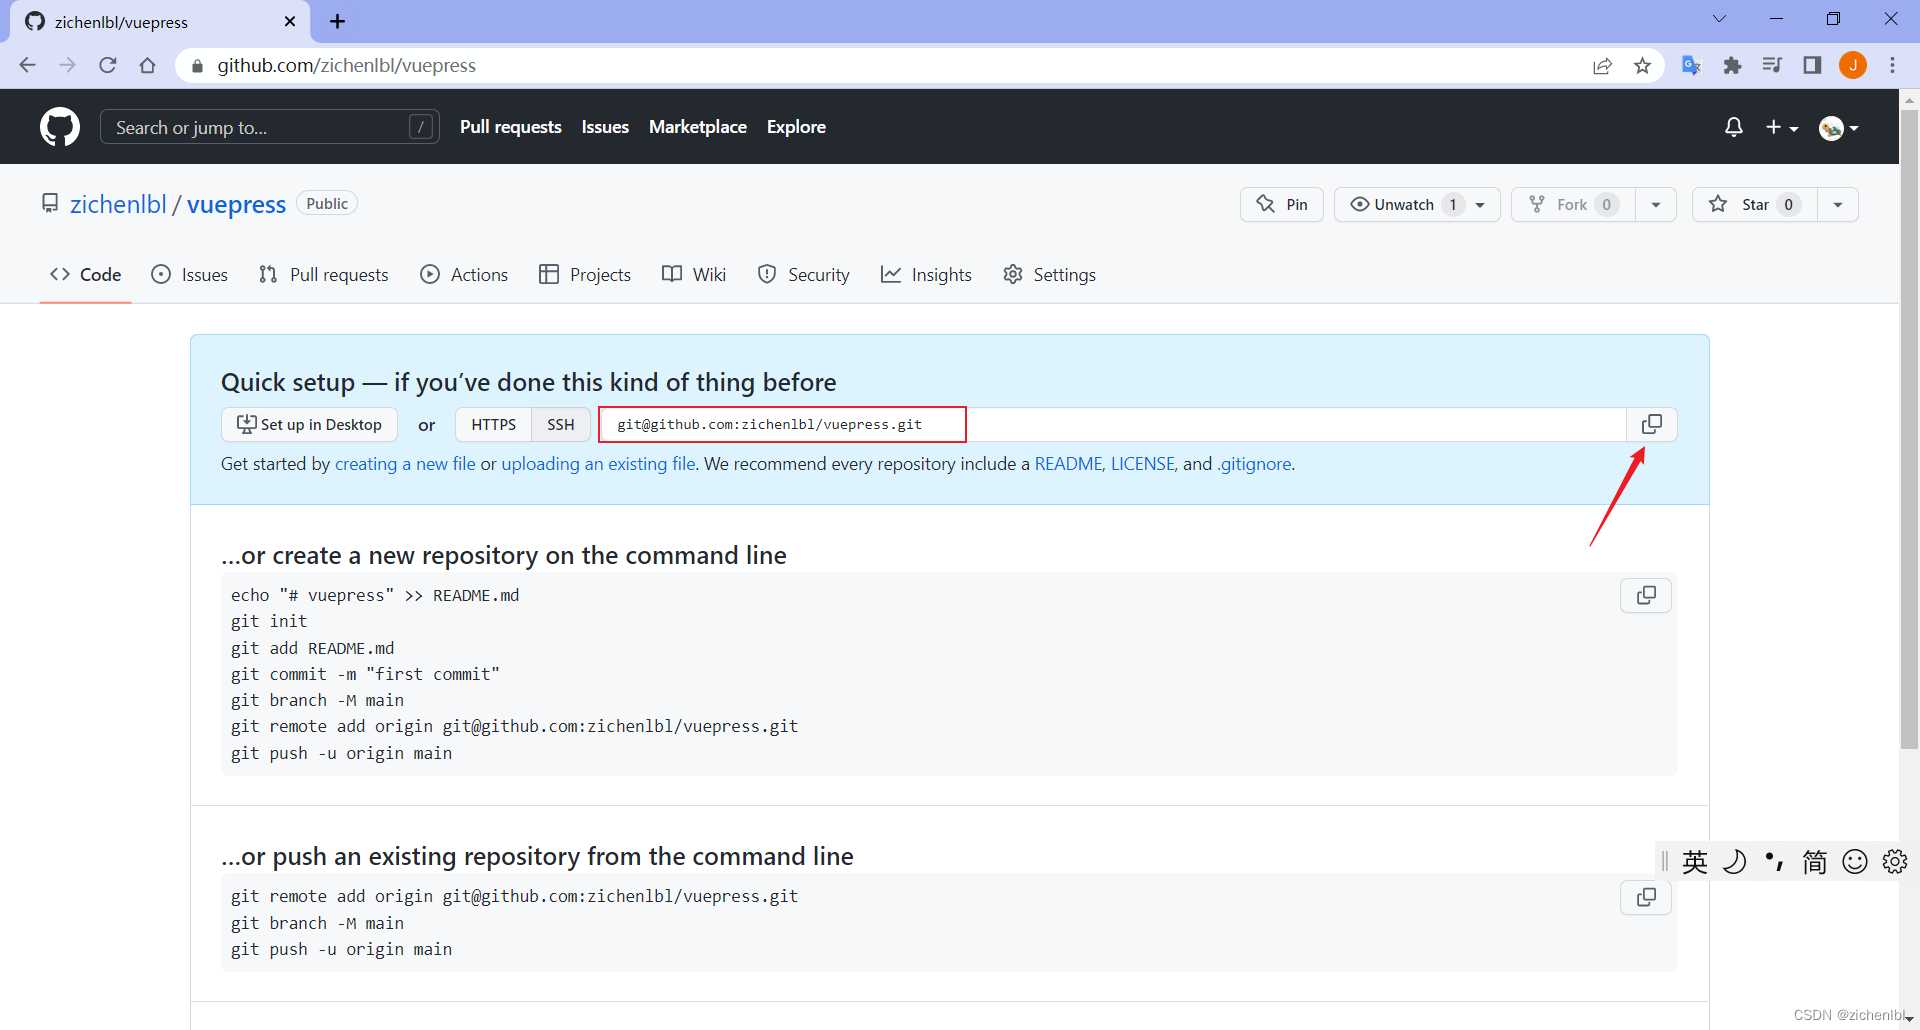
Task: Open the zichenlbl owner link
Action: pos(118,204)
